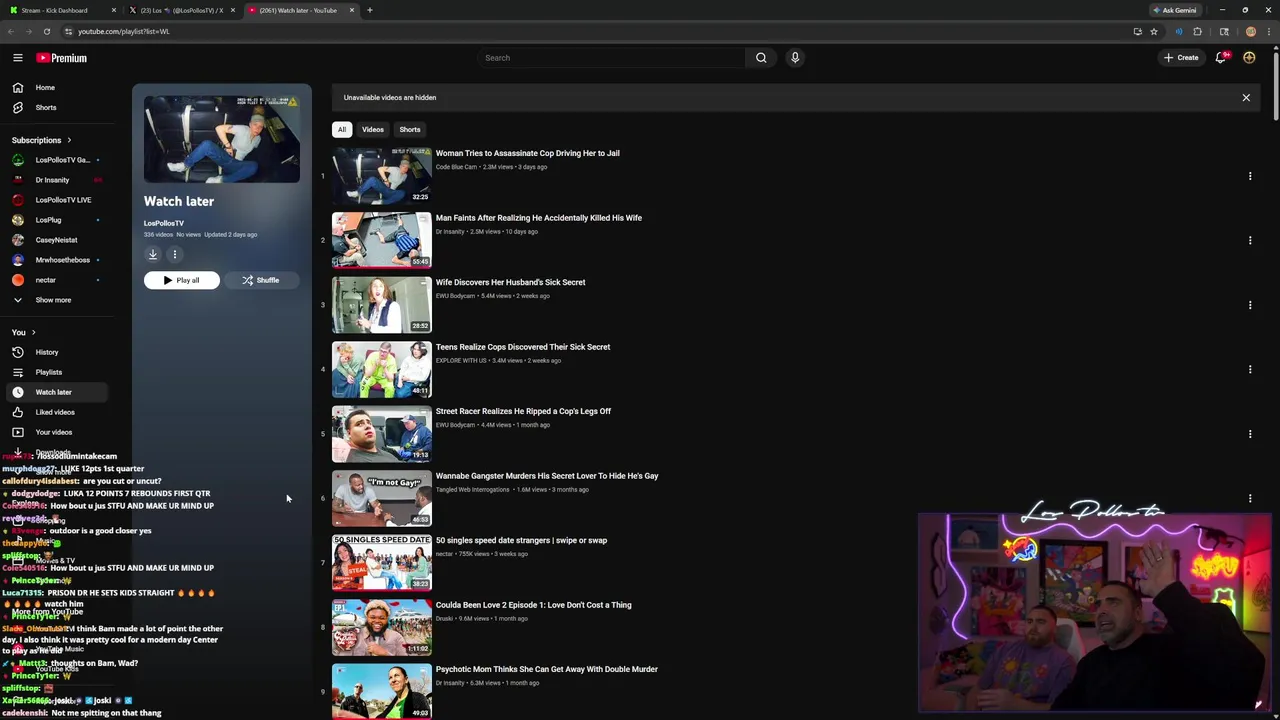Open more options for Woman Tries to Assassinate Cop

point(1249,176)
